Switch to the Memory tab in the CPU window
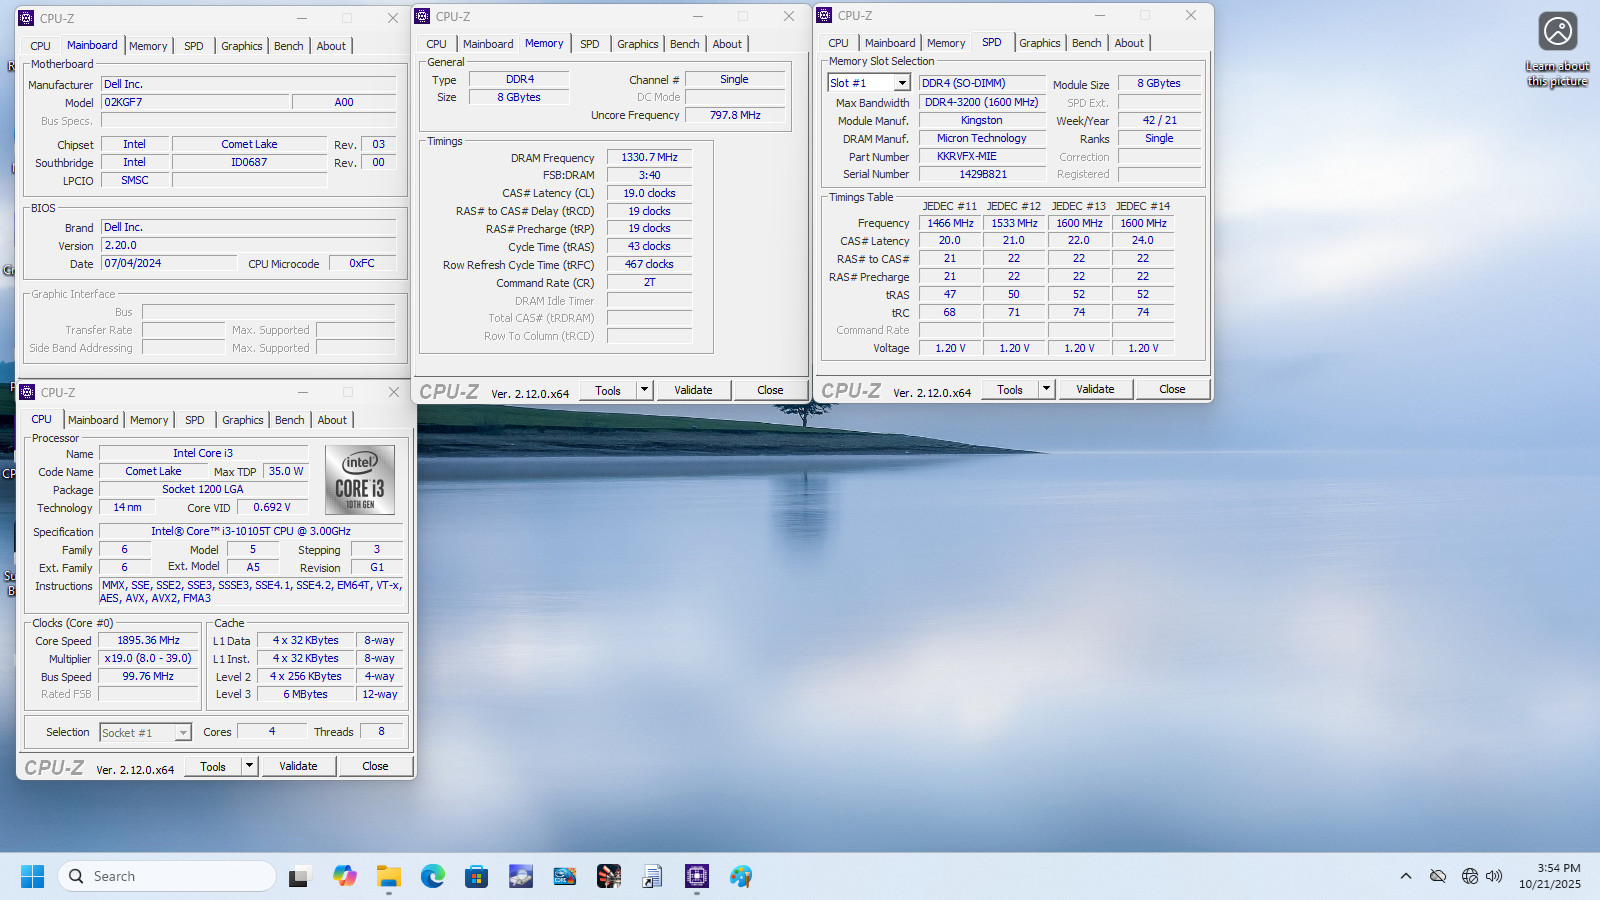 tap(149, 420)
